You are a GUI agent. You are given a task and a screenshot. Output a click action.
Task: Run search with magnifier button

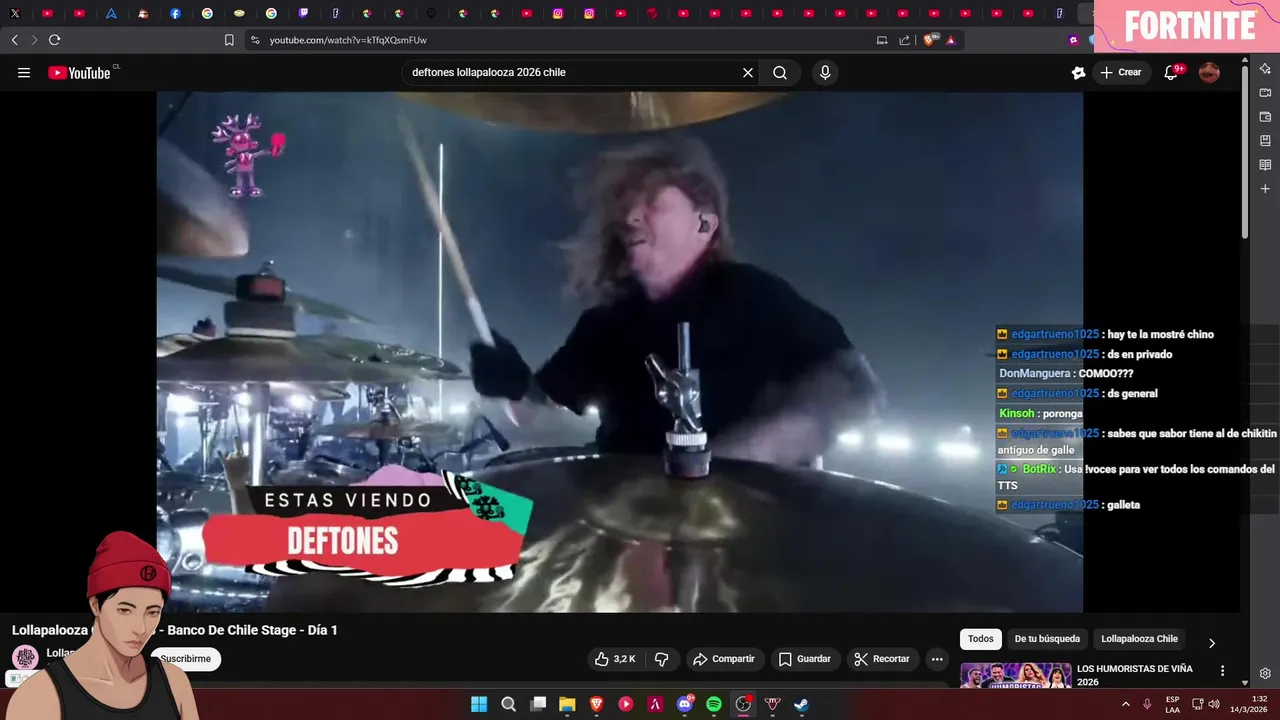tap(780, 72)
